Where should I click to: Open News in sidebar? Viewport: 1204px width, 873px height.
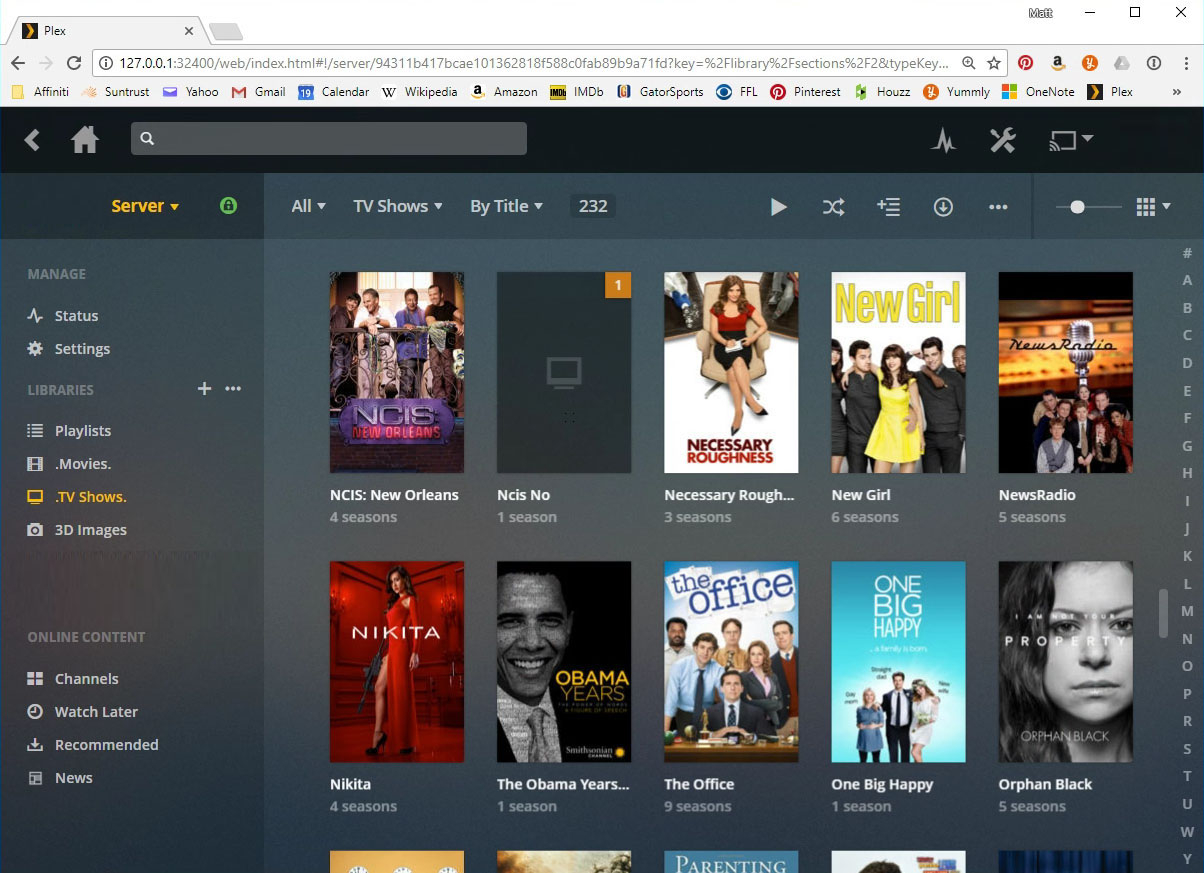point(60,778)
